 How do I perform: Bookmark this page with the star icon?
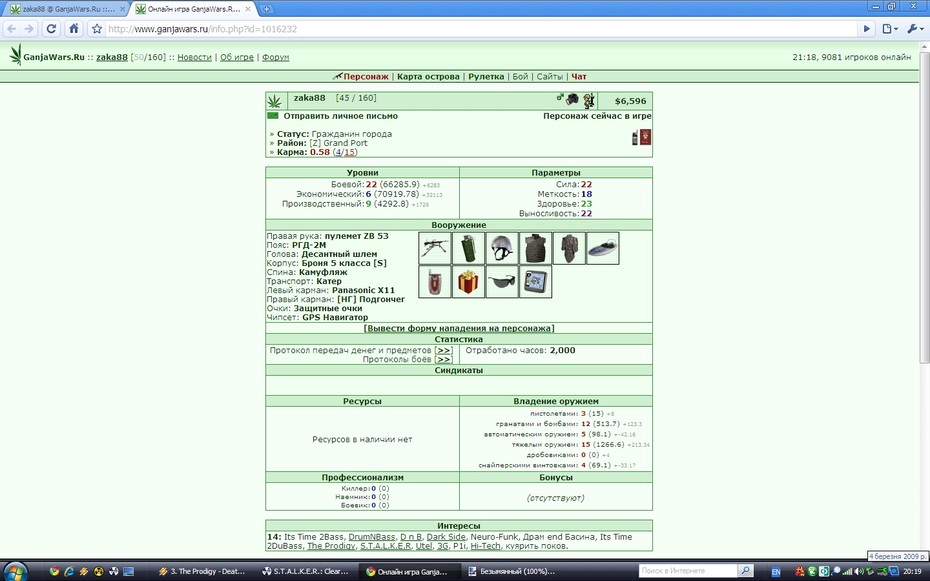[97, 28]
